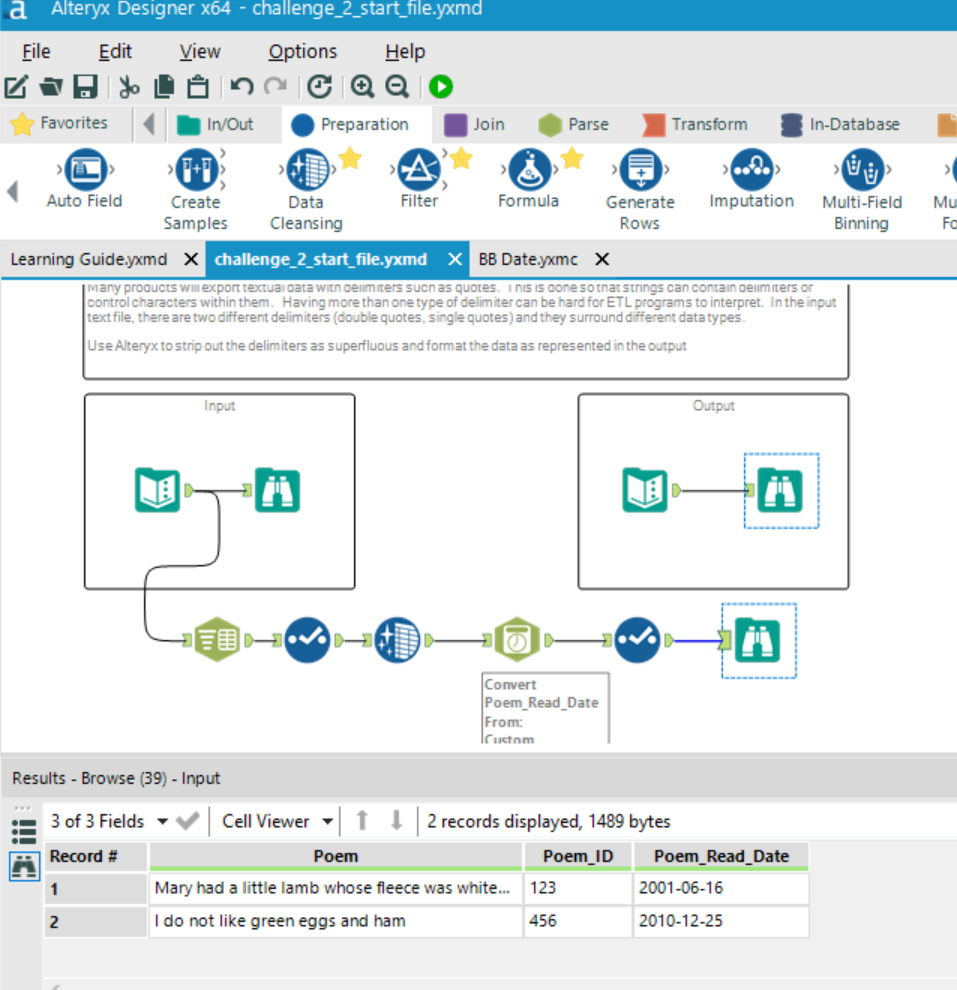Zoom out of the canvas
Screen dimensions: 957x990
click(397, 86)
